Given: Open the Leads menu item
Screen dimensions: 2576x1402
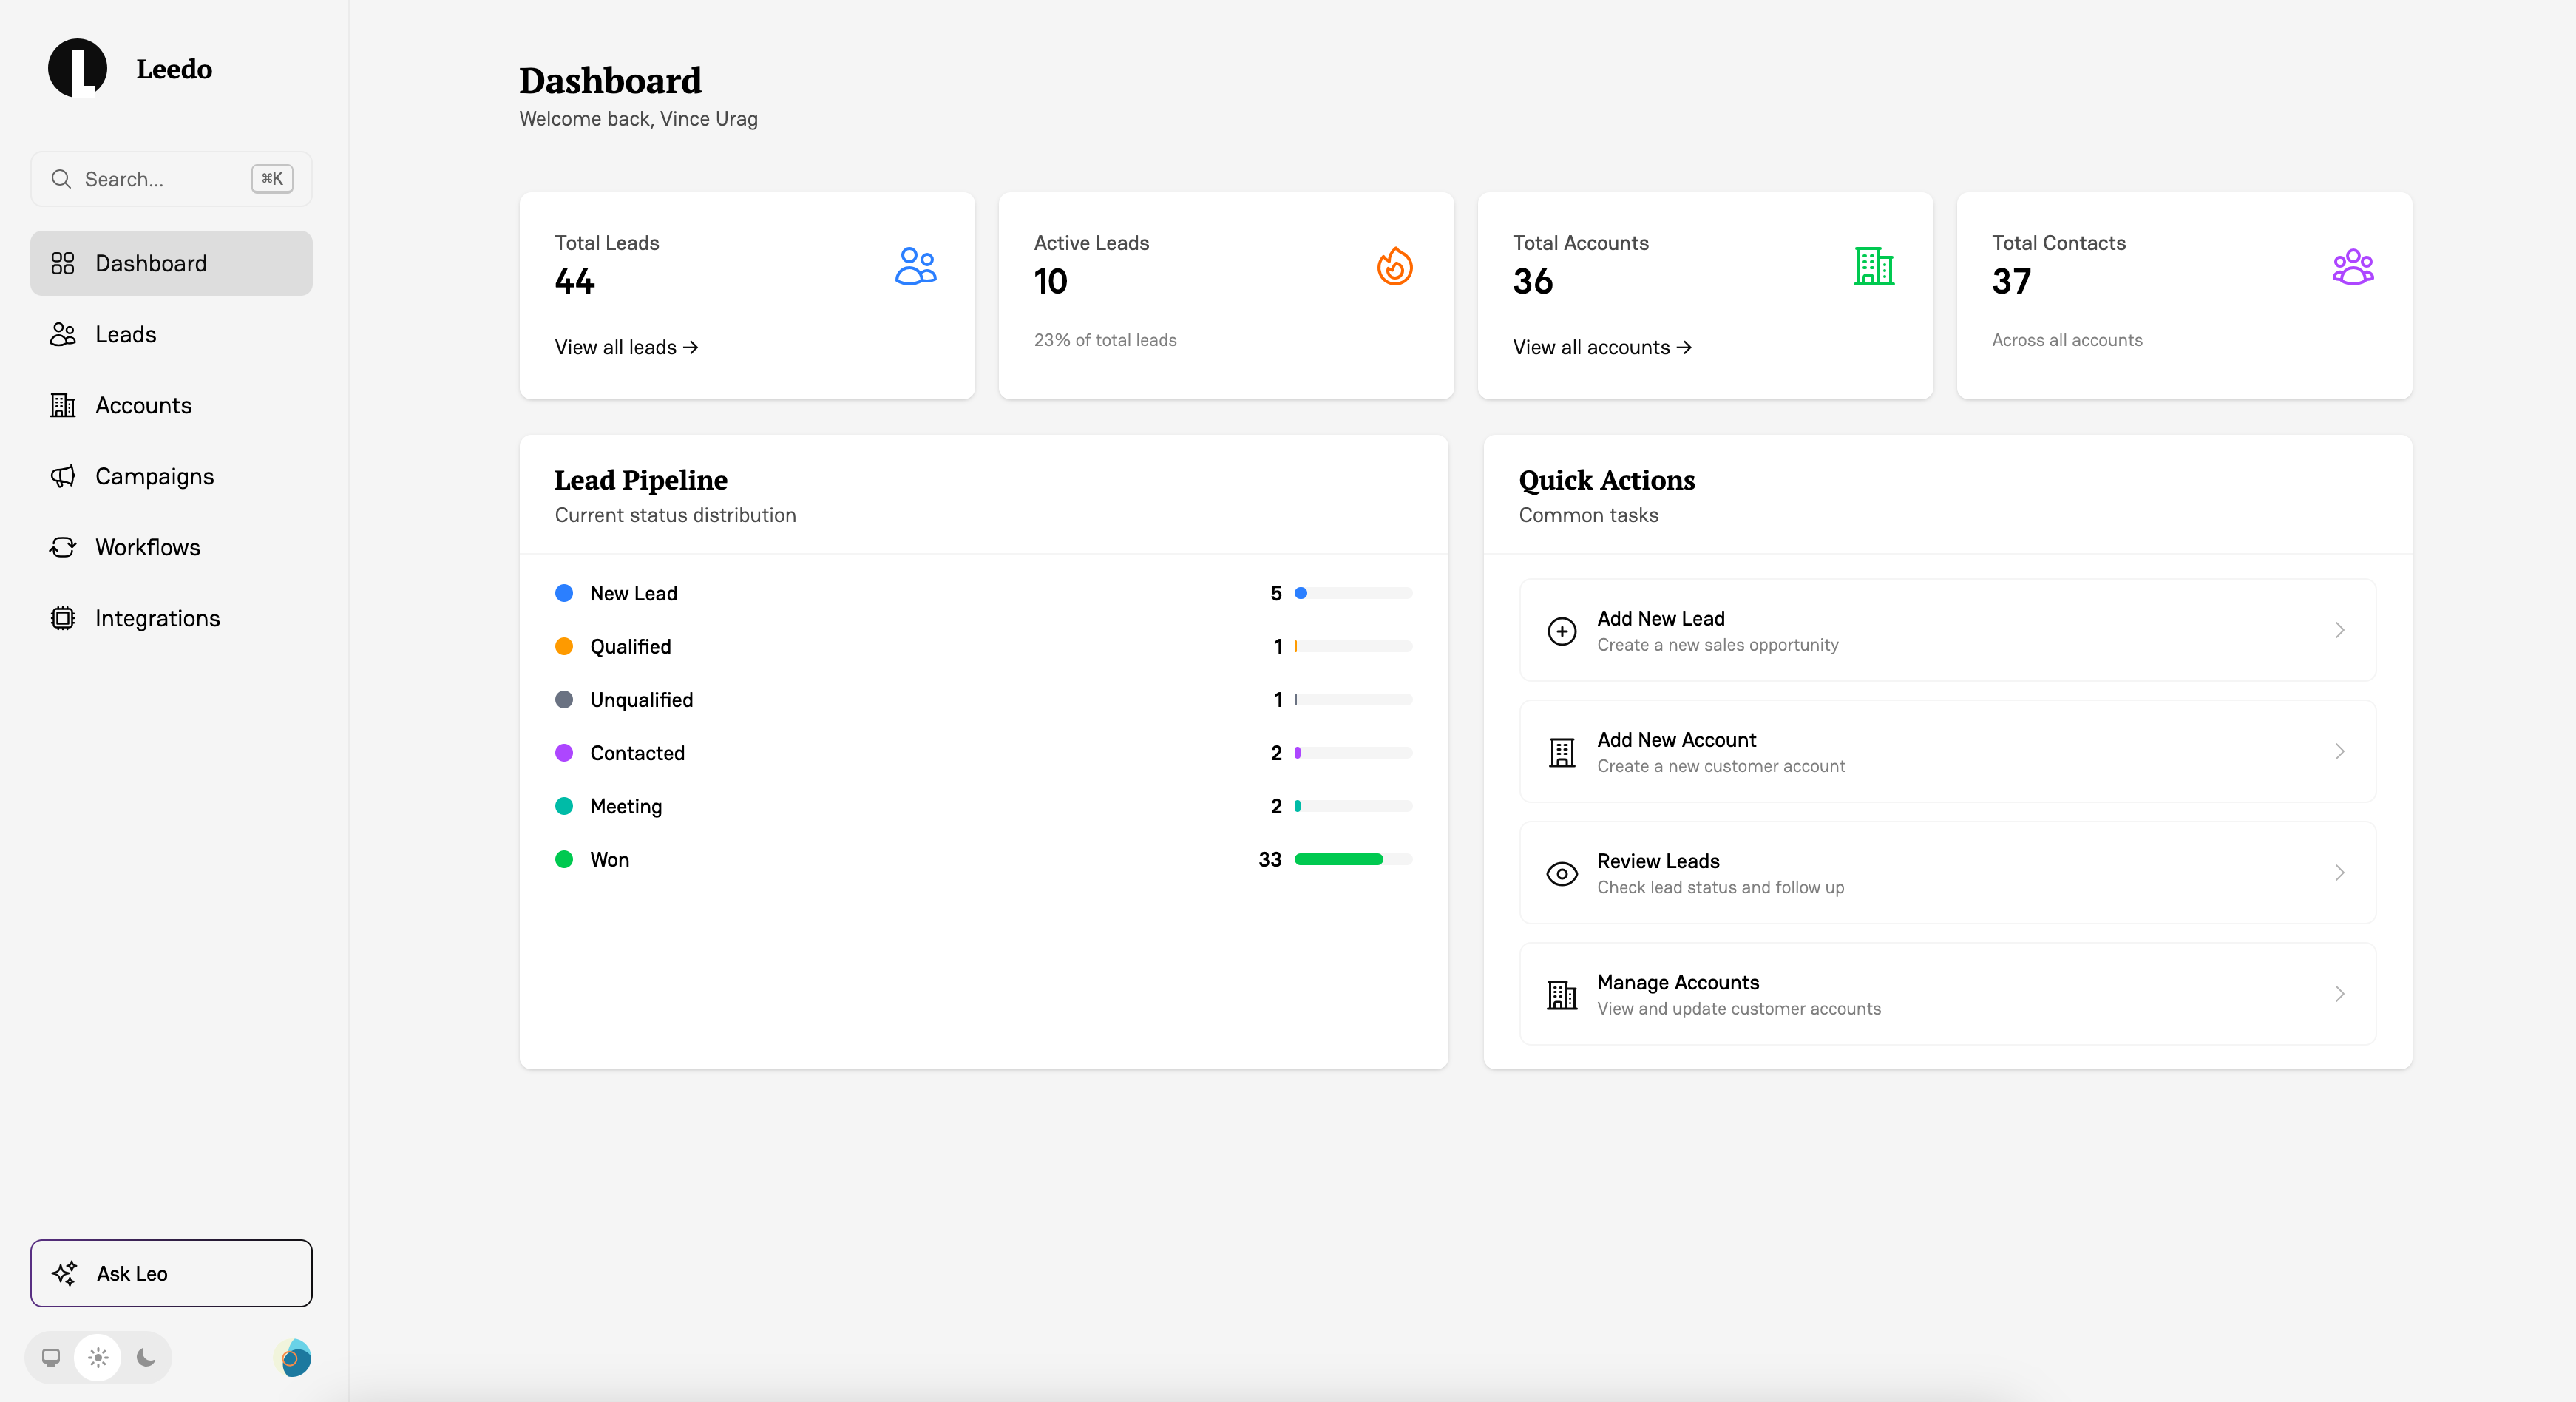Looking at the screenshot, I should (x=125, y=334).
